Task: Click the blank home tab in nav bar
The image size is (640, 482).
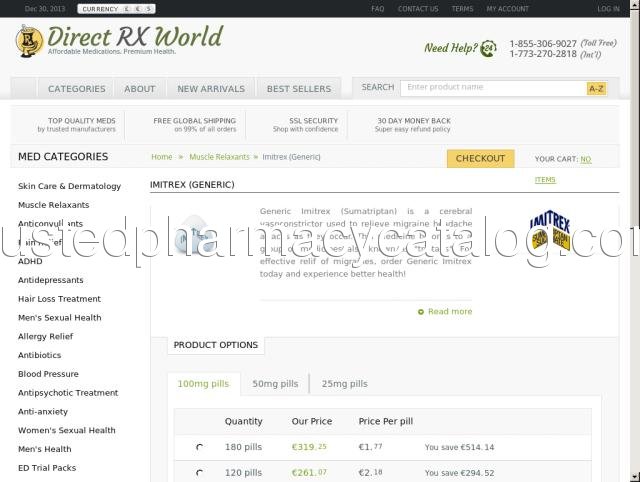Action: pyautogui.click(x=24, y=89)
